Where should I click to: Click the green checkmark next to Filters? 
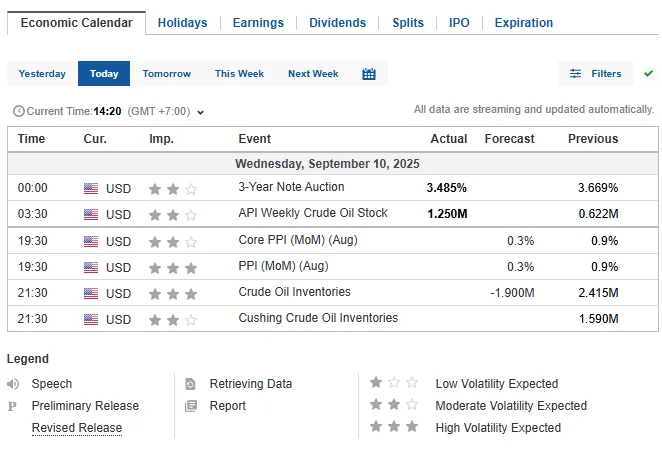(648, 73)
